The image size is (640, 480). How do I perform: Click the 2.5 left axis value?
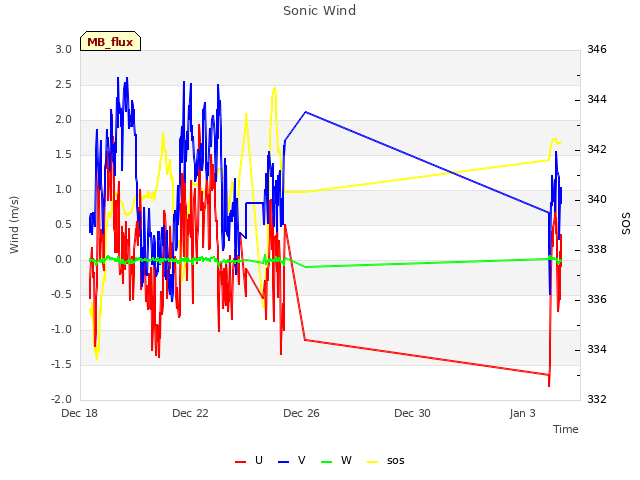pyautogui.click(x=64, y=84)
